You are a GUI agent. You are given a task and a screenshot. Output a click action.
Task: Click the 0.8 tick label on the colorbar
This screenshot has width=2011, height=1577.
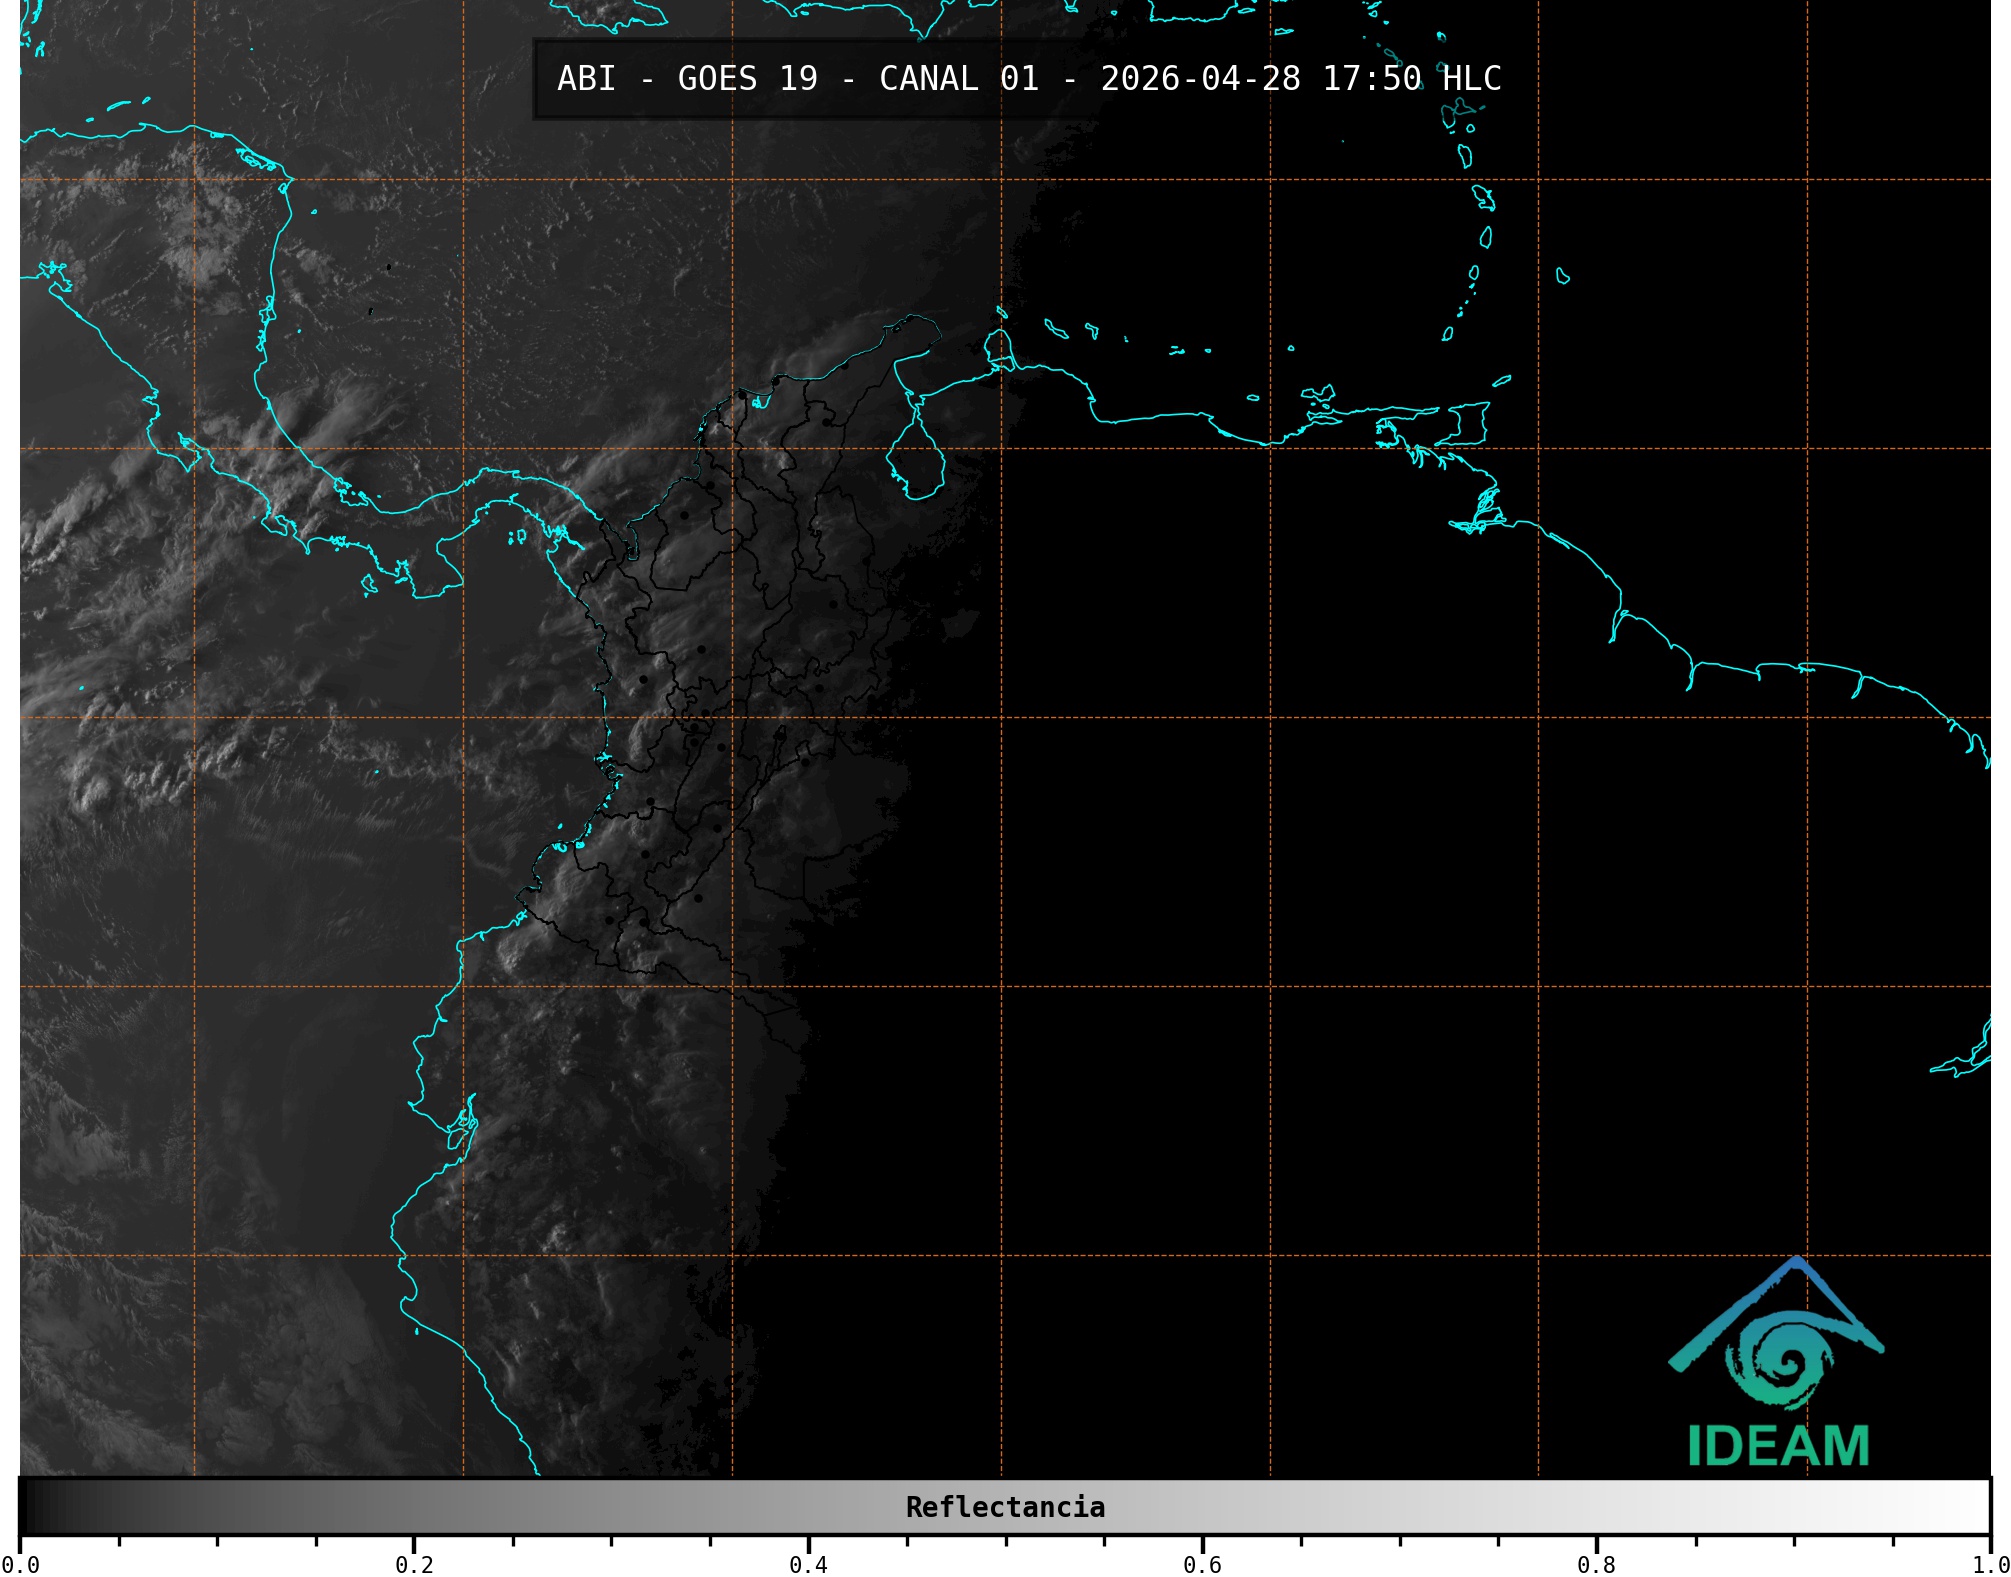tap(1596, 1565)
